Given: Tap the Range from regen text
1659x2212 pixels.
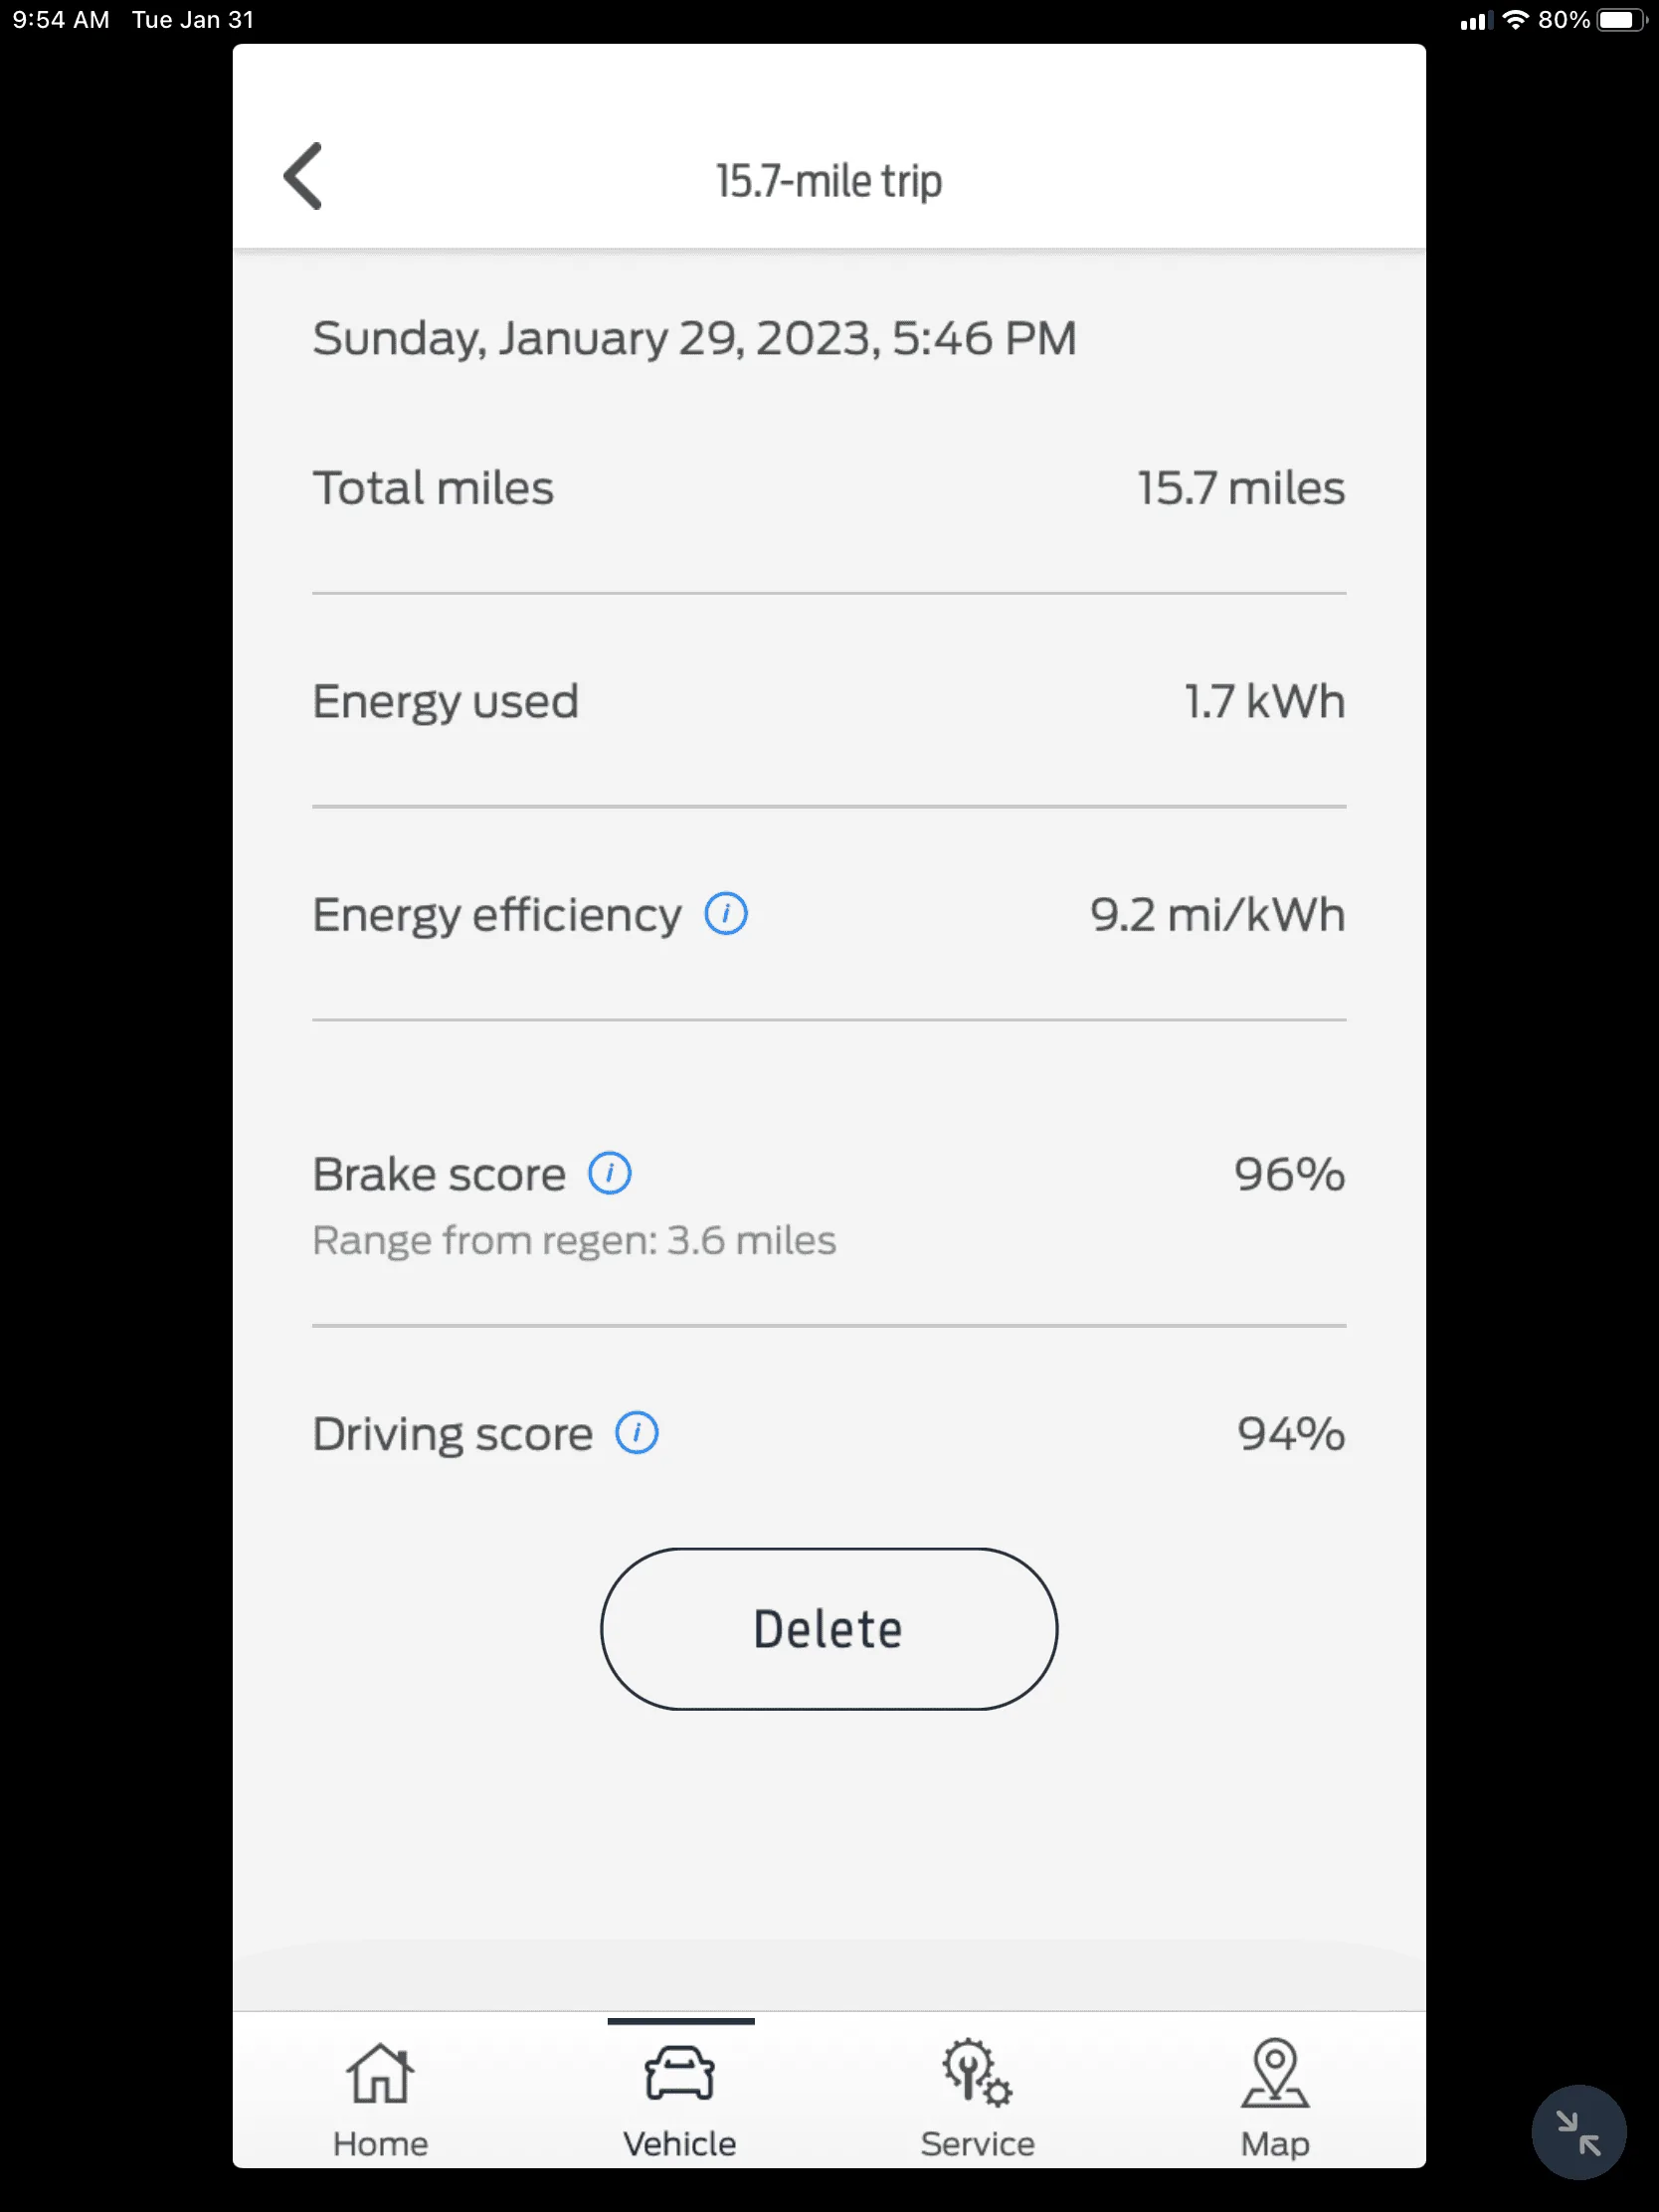Looking at the screenshot, I should 574,1240.
